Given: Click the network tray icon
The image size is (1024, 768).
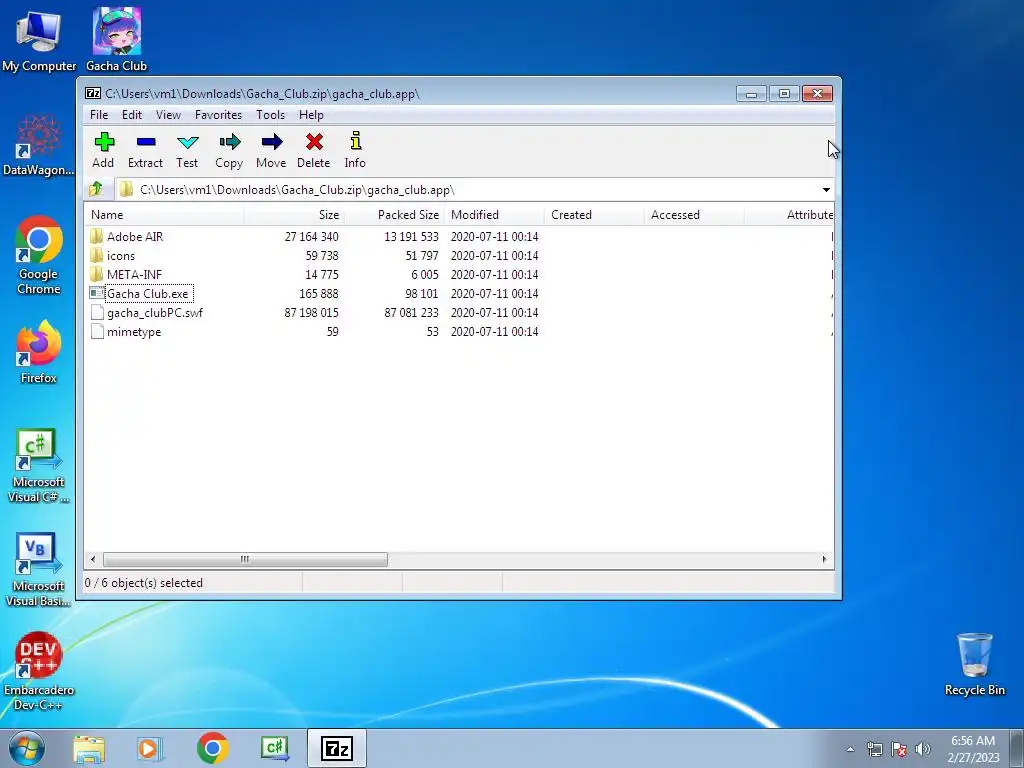Looking at the screenshot, I should pos(874,750).
